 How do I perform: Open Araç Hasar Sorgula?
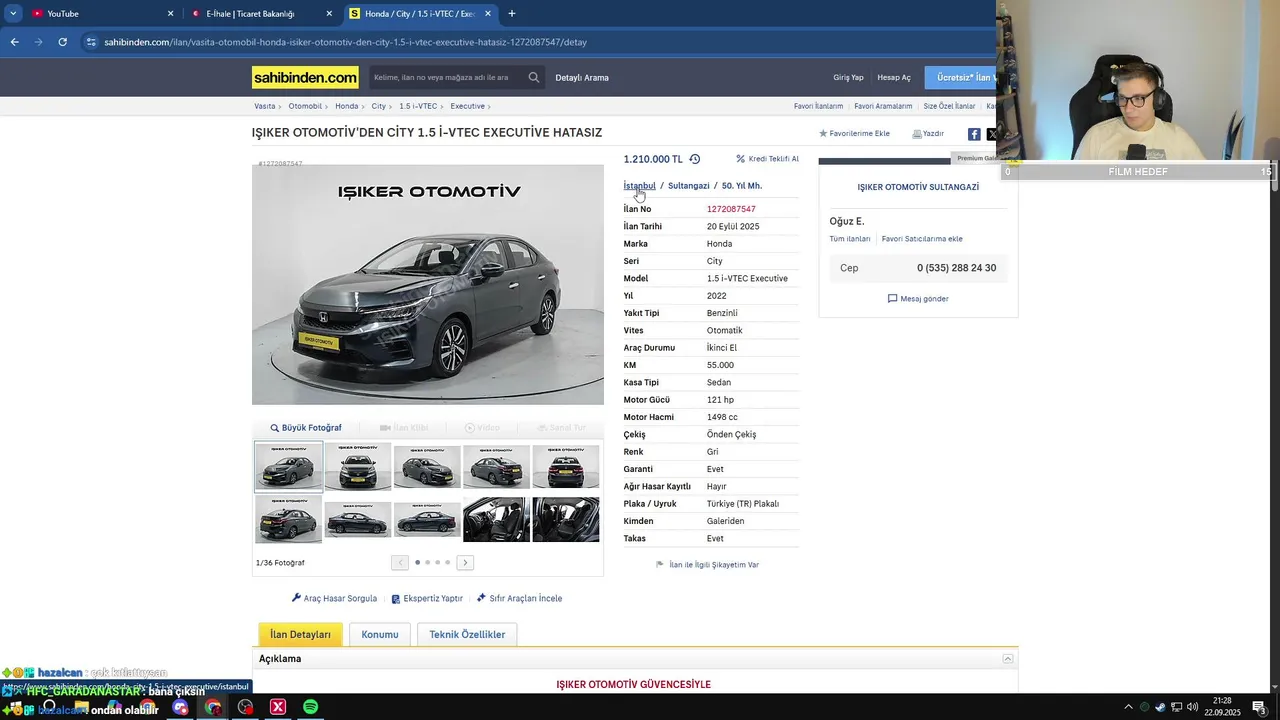334,598
